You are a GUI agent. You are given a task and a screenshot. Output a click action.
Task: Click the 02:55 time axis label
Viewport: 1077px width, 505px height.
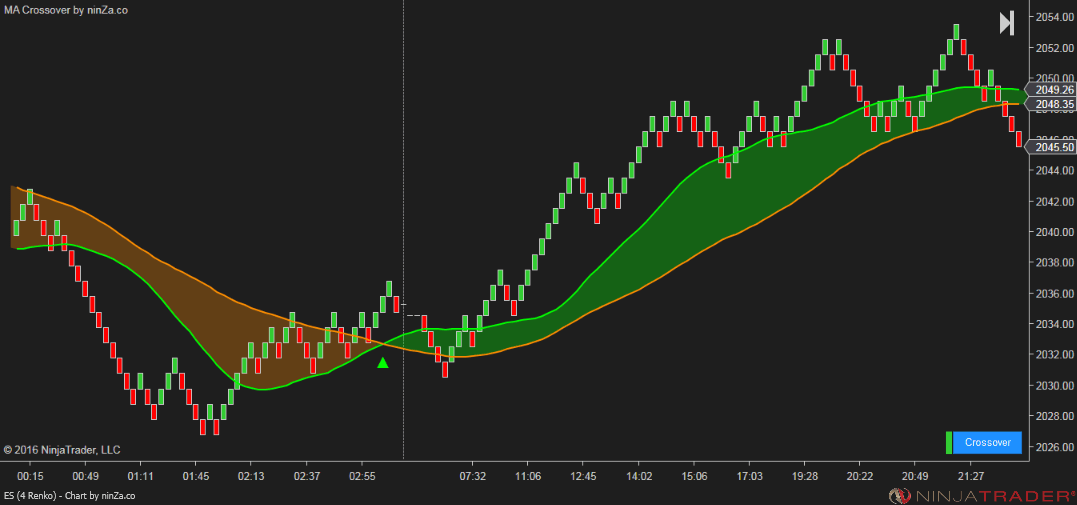(363, 475)
